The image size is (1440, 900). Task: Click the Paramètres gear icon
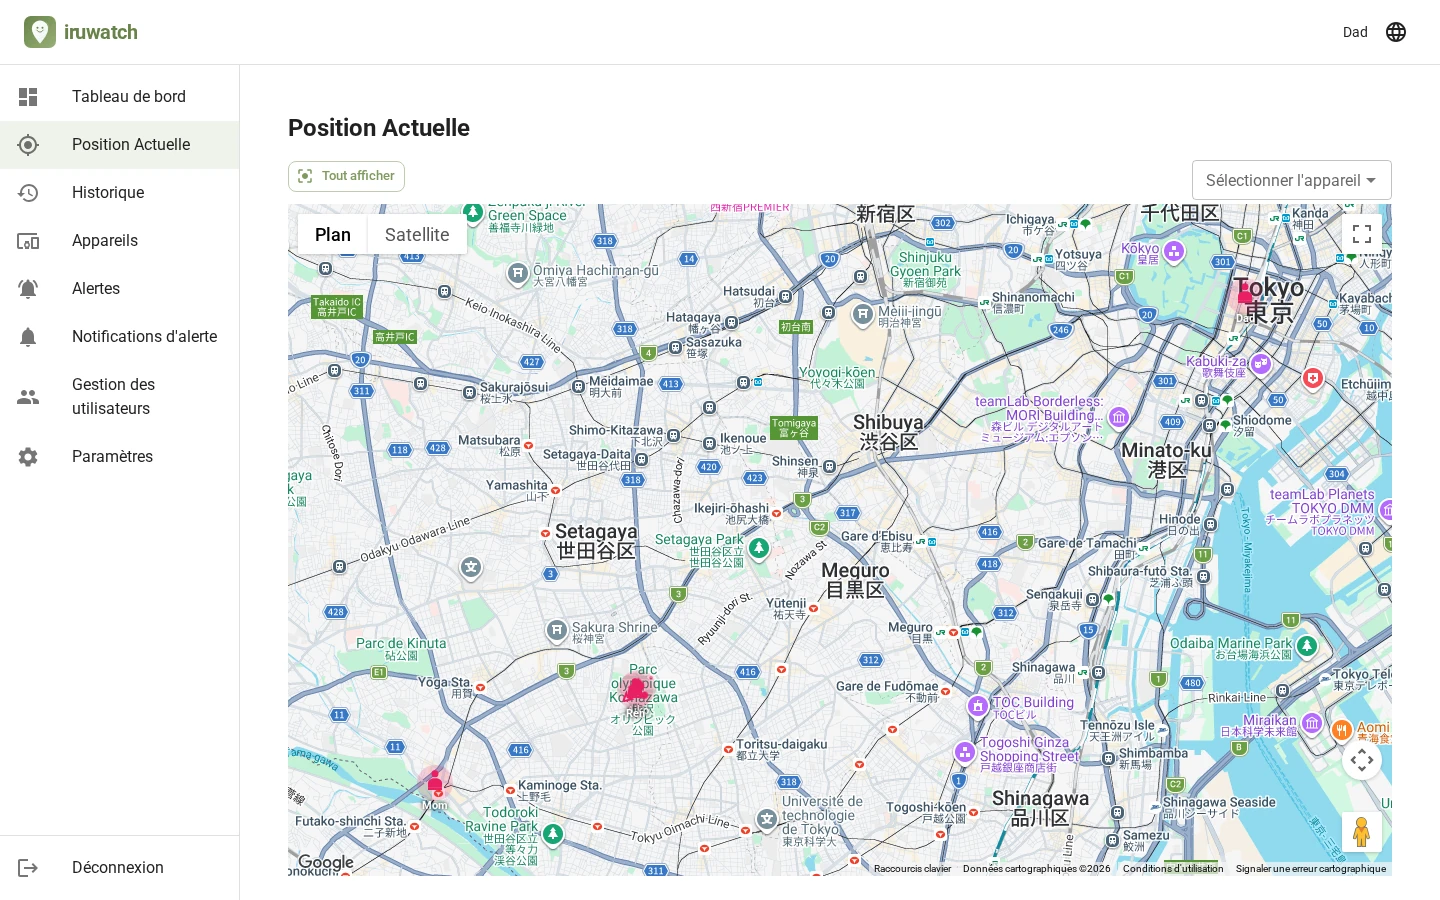pyautogui.click(x=28, y=457)
